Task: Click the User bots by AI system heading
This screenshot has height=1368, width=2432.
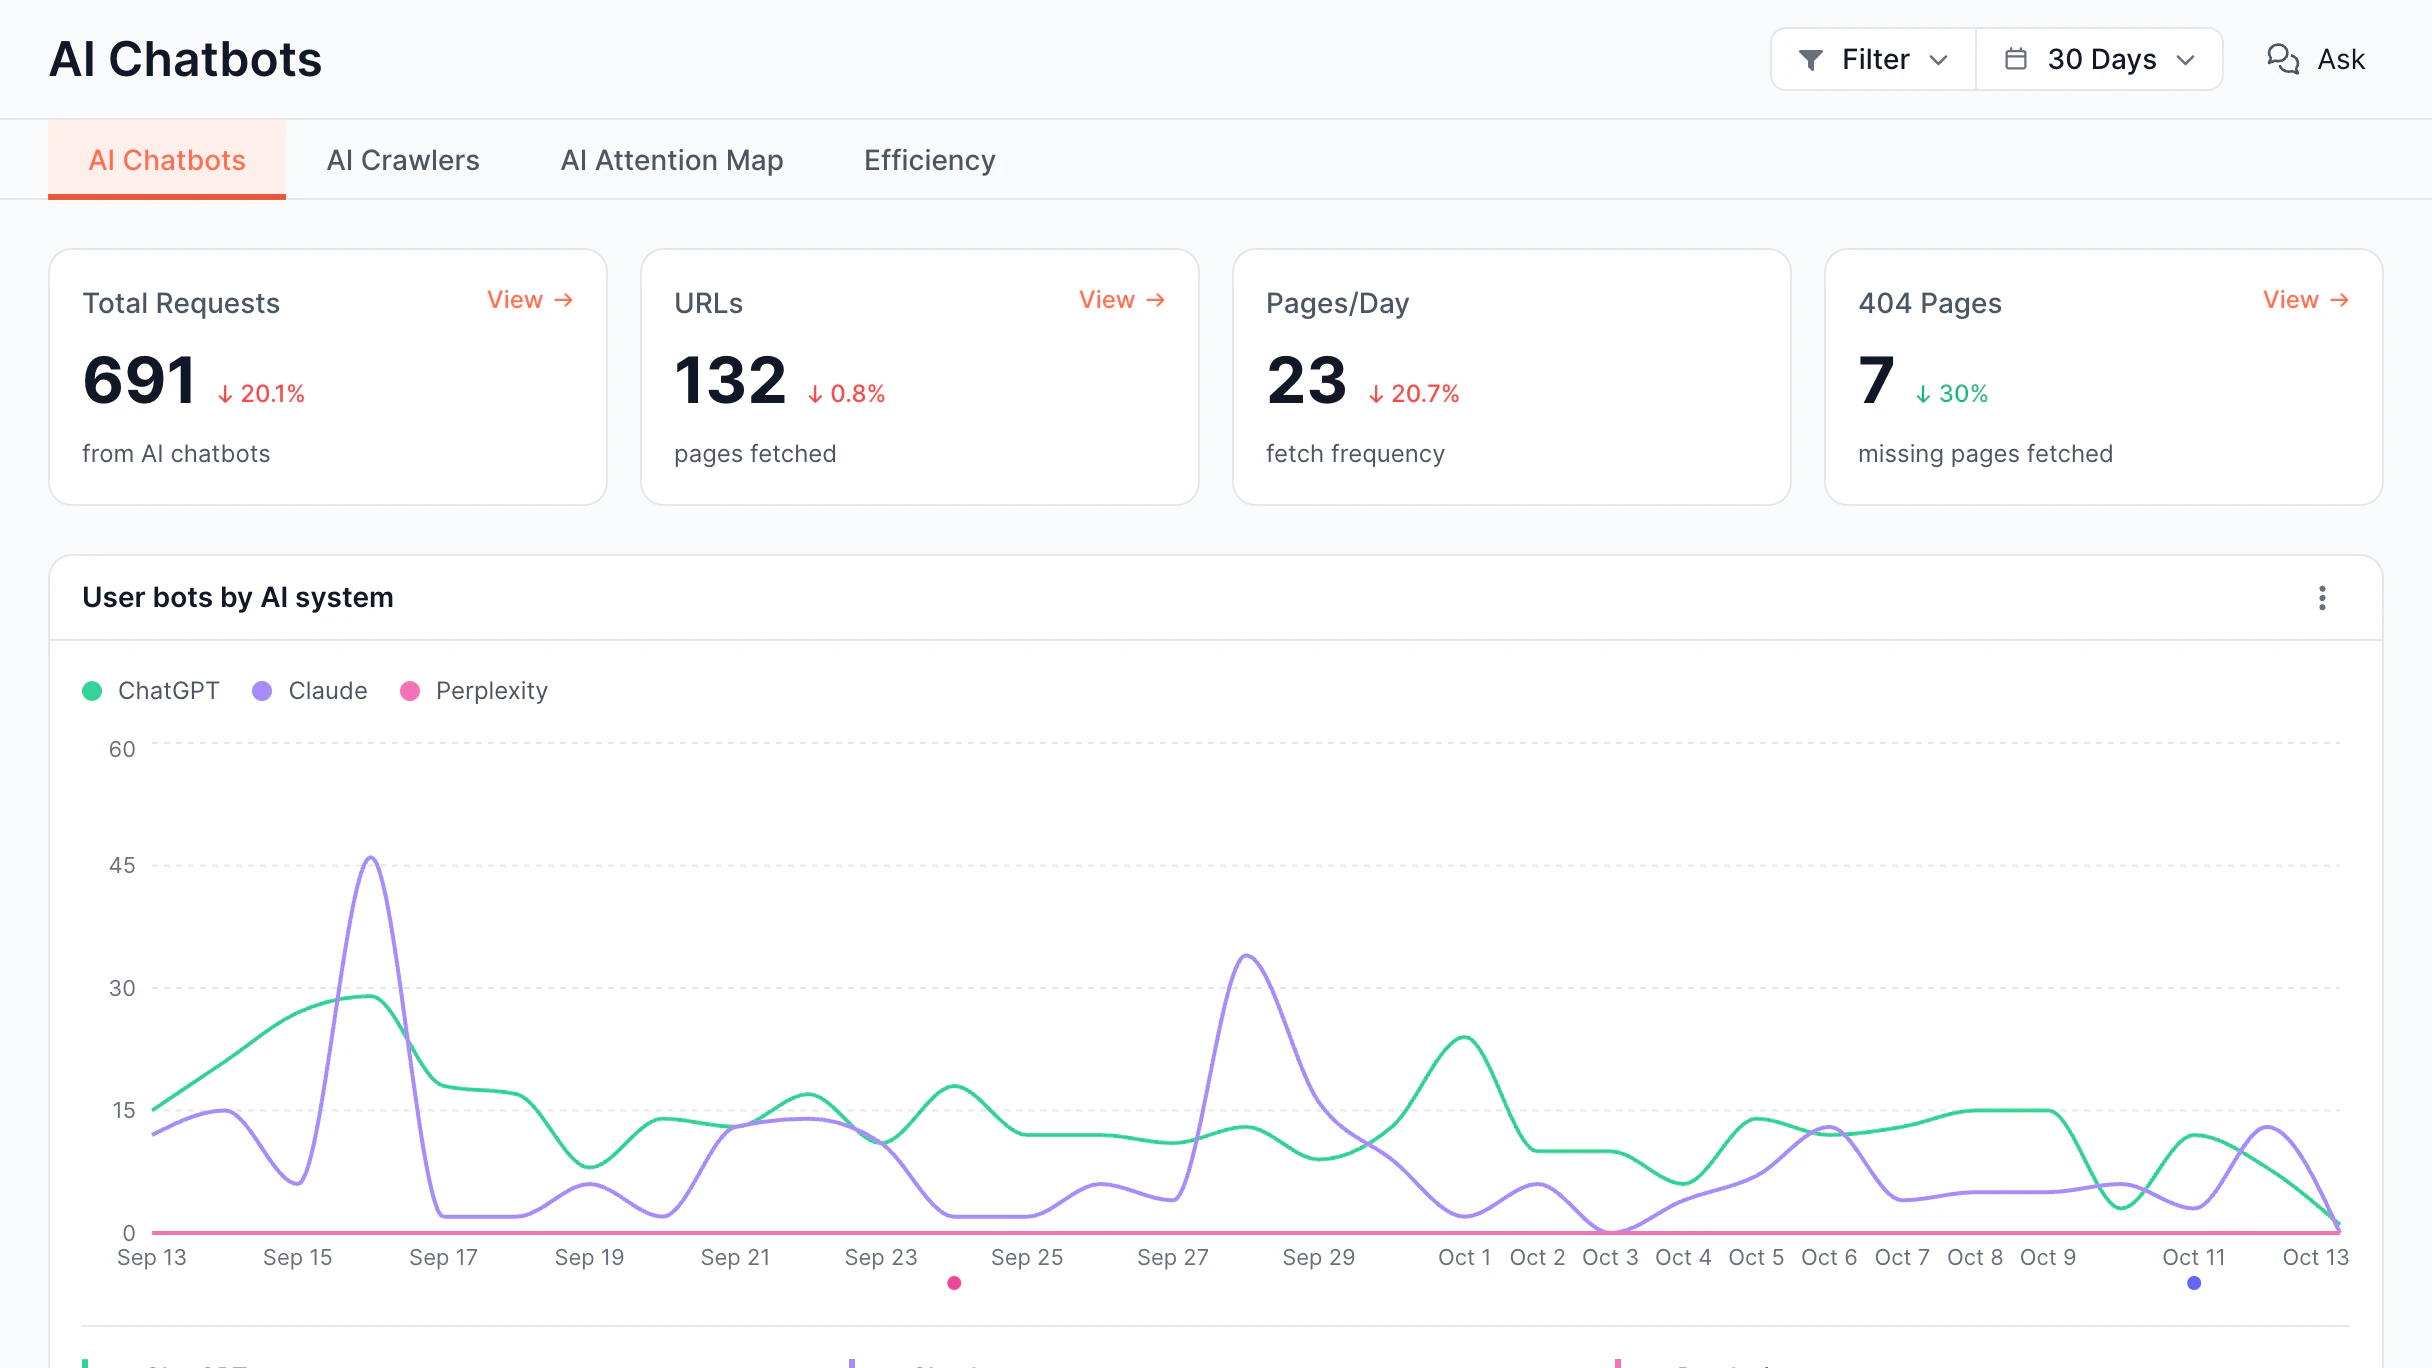Action: 238,598
